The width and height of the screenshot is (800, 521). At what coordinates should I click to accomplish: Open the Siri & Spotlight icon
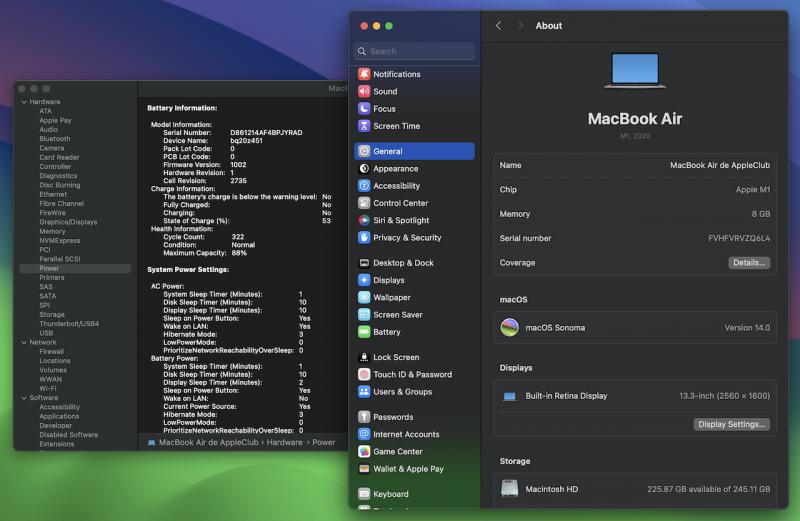(364, 220)
